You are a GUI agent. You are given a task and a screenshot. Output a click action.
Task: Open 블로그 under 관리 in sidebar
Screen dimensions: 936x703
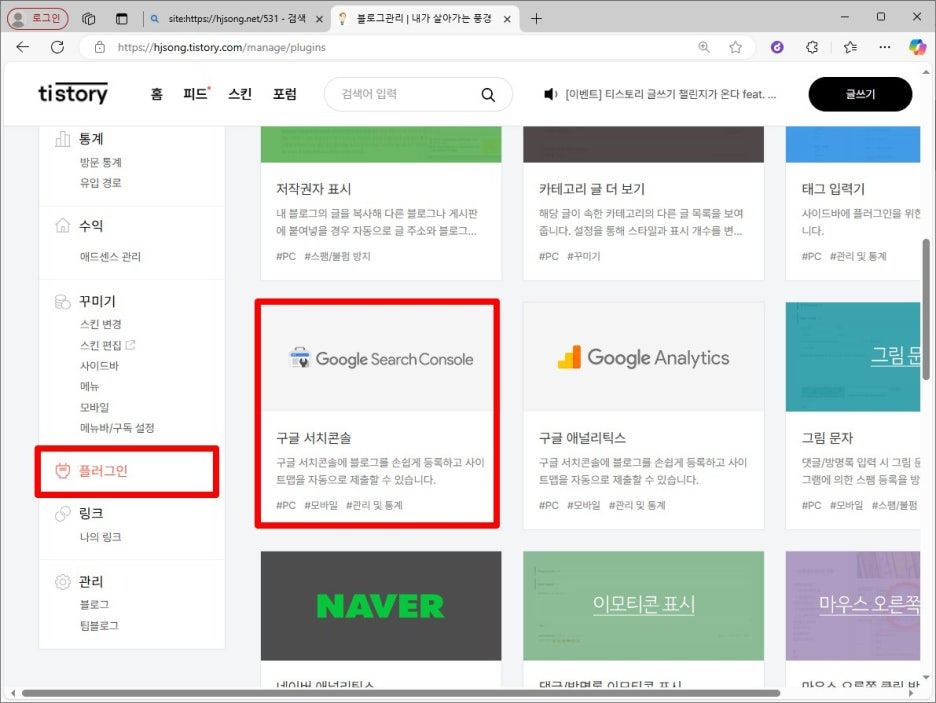point(94,605)
